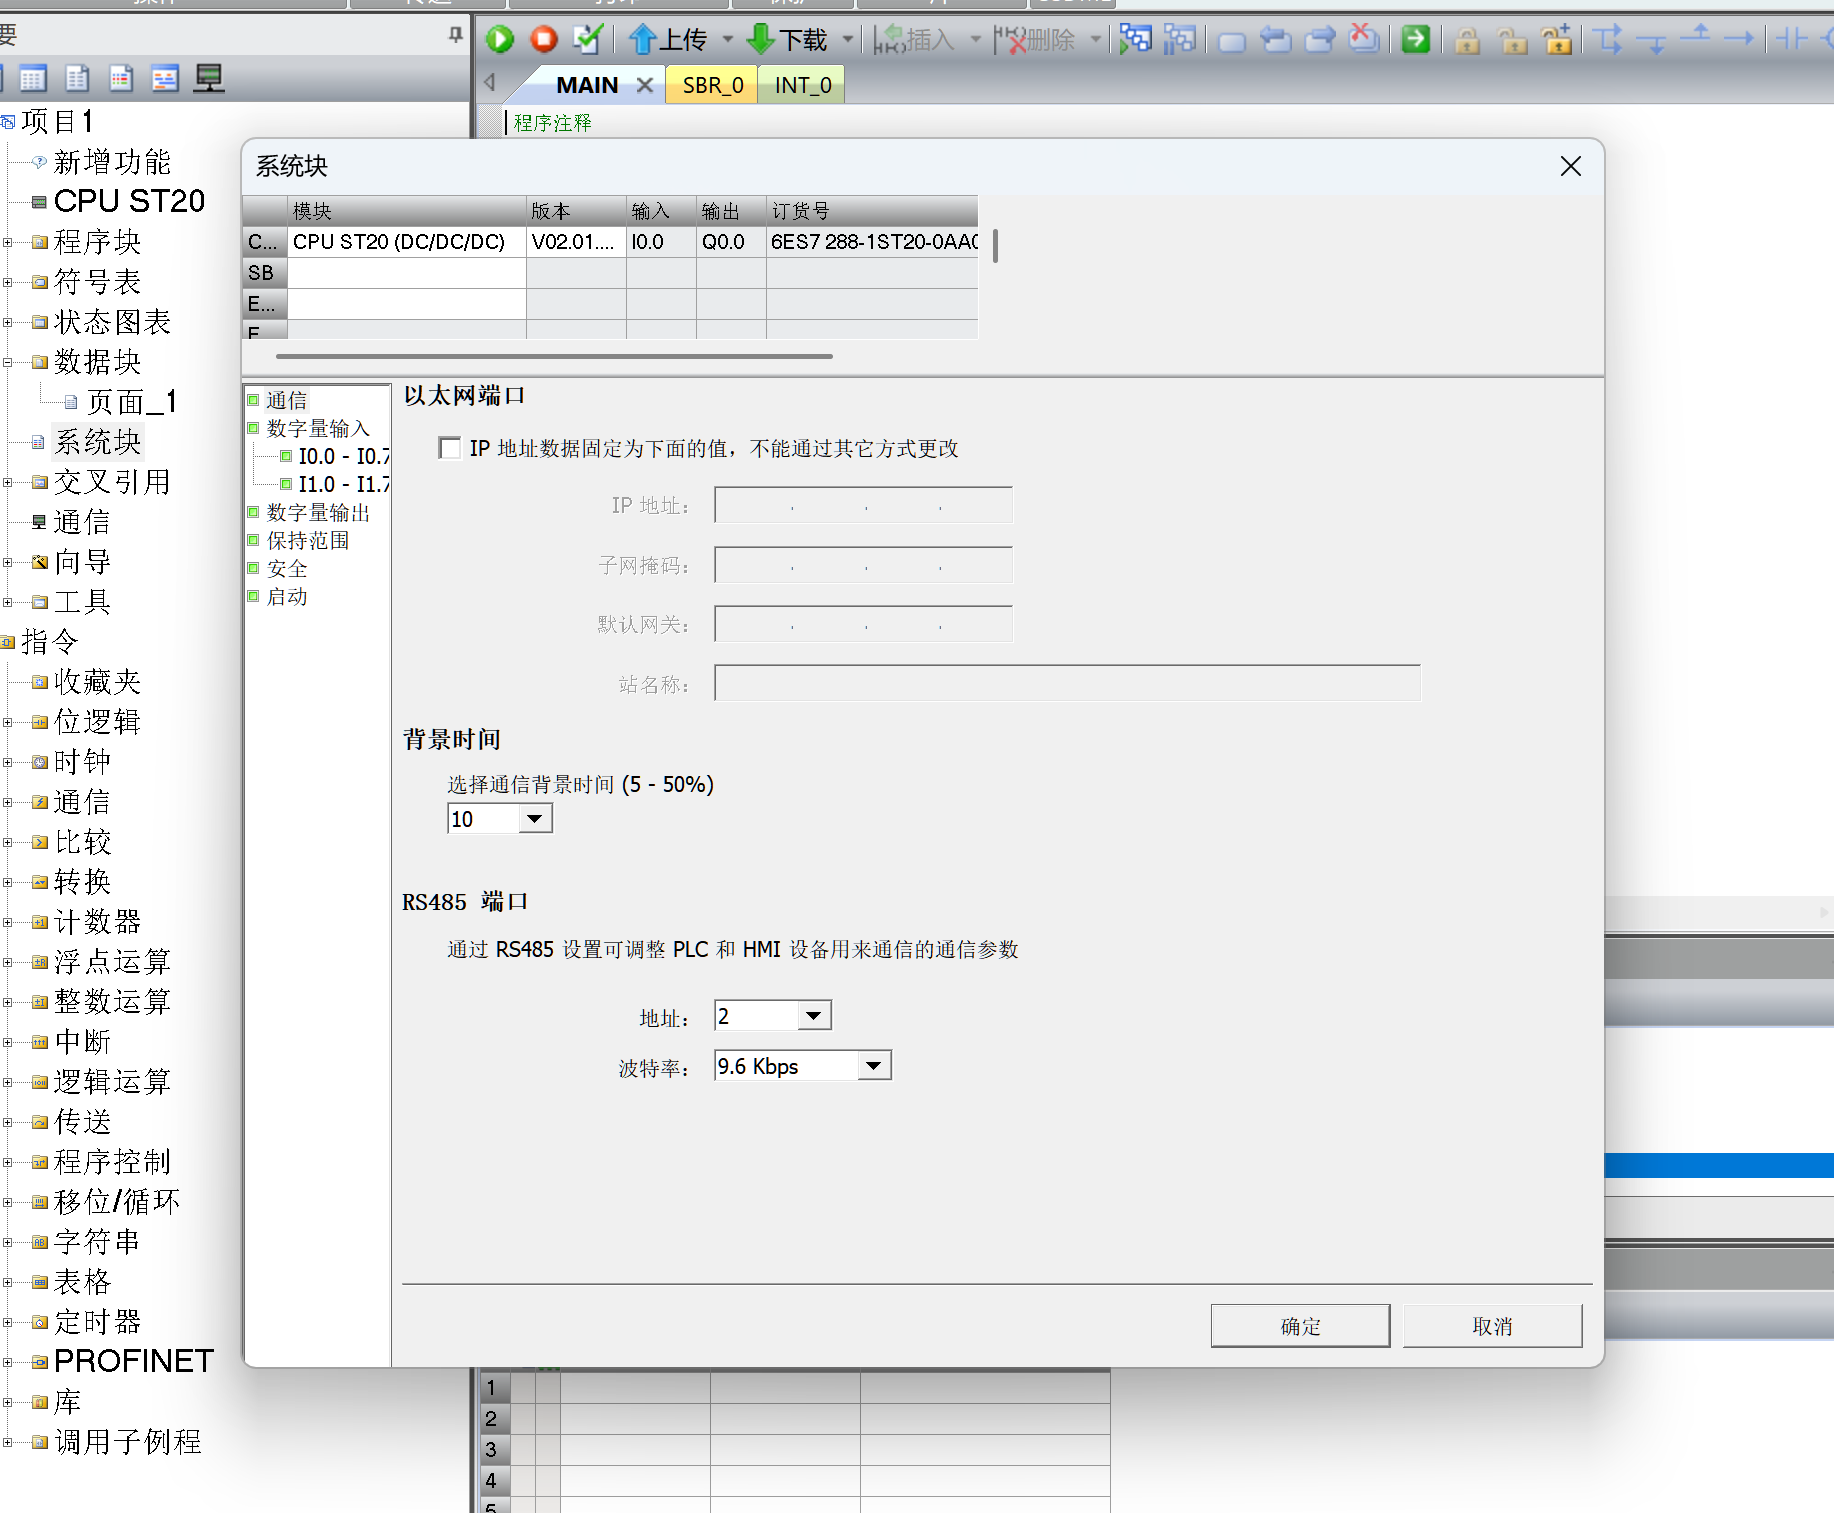Click the 取消 button
Screen dimensions: 1834x1513
click(x=1492, y=1326)
